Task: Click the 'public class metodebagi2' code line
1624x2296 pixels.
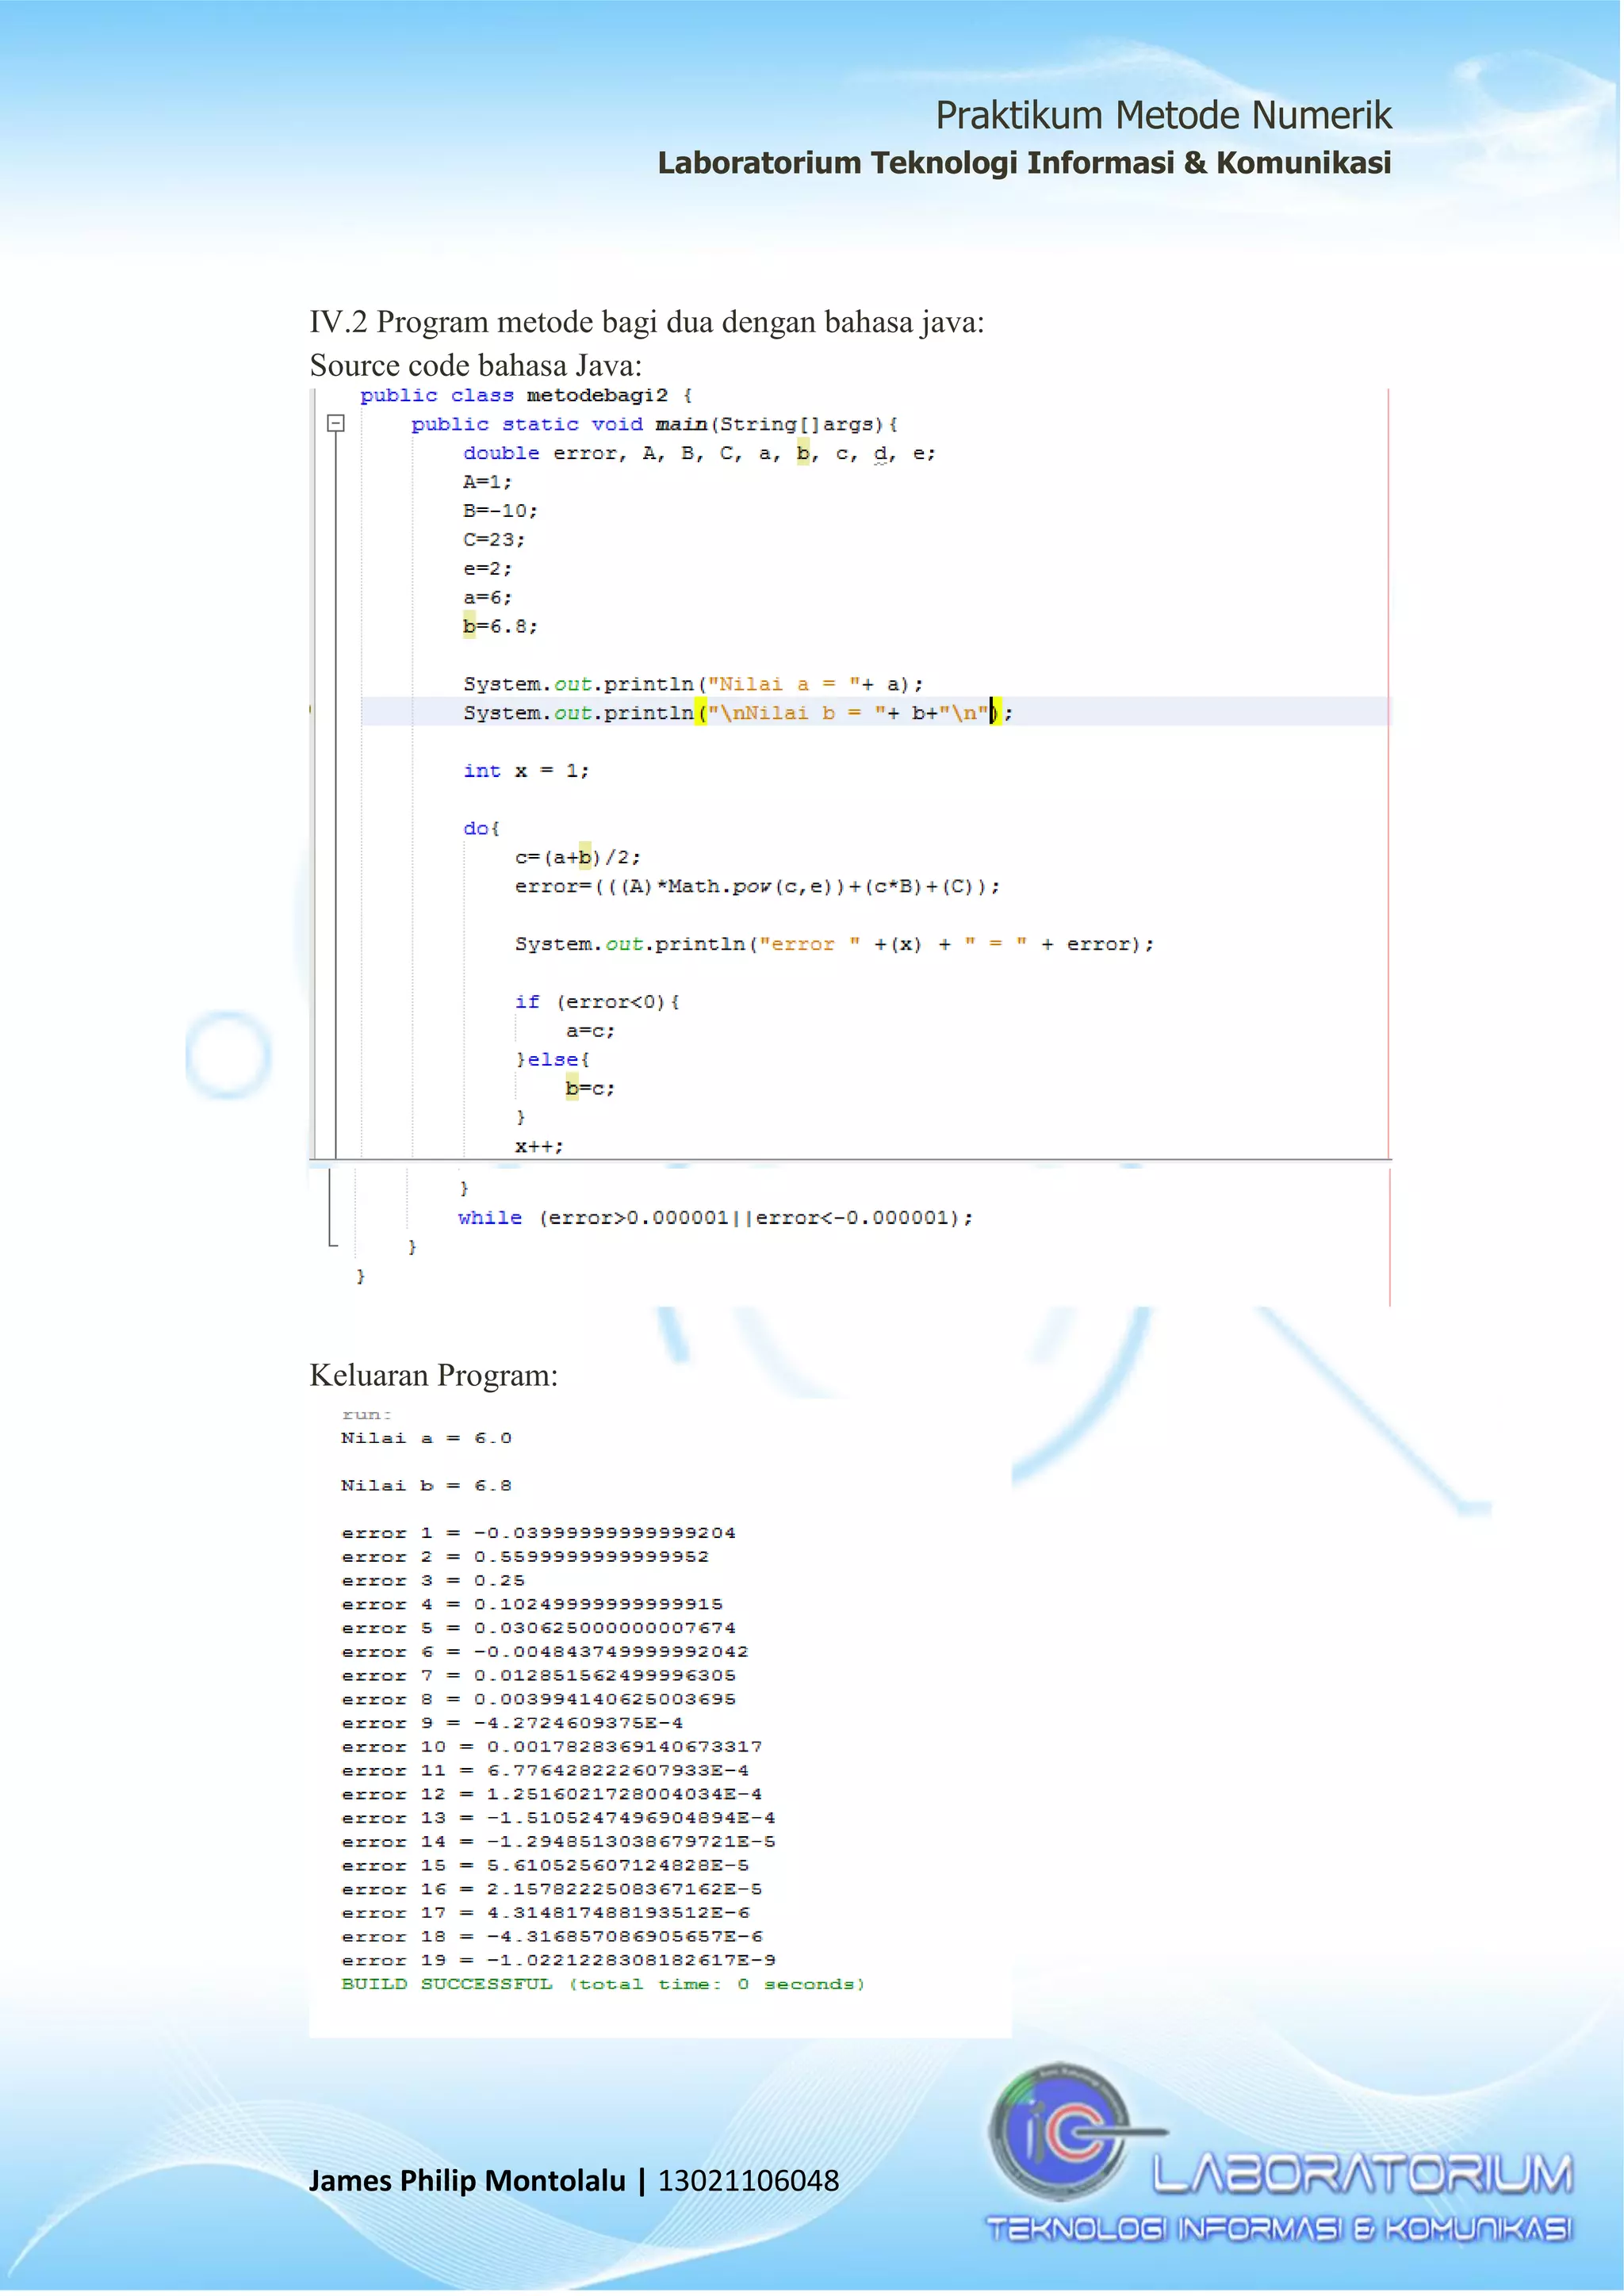Action: (x=526, y=396)
